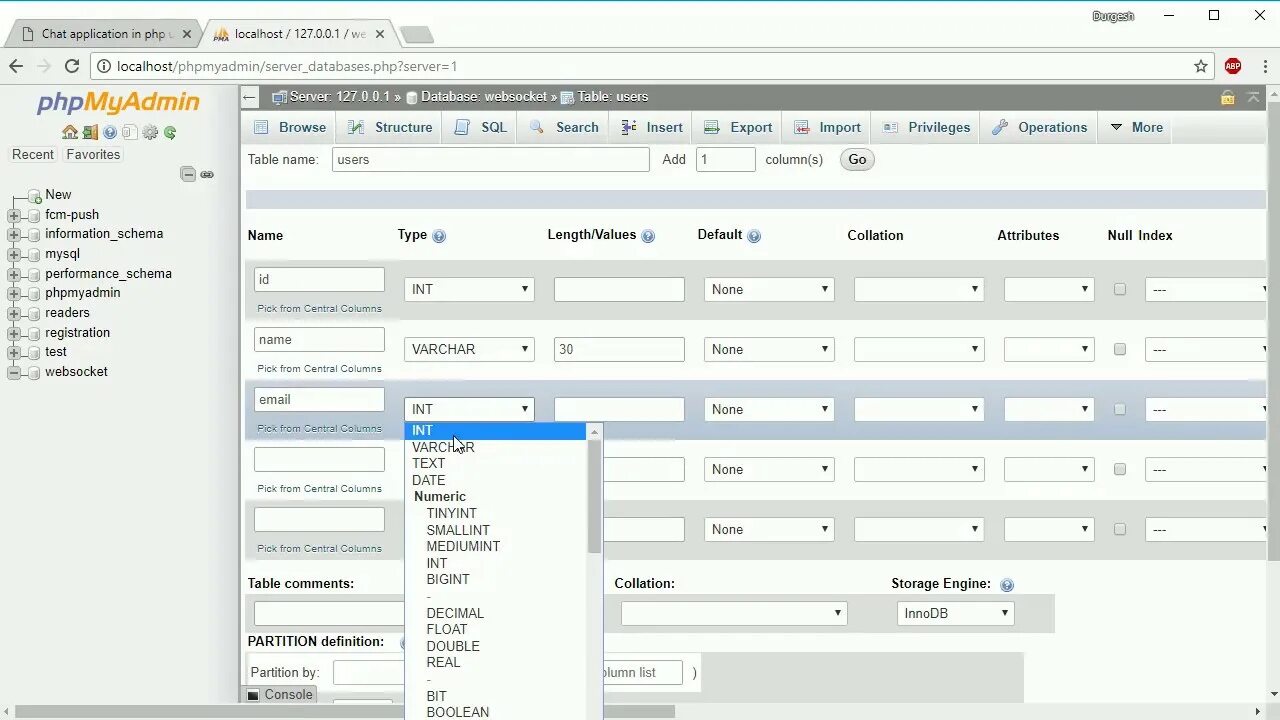Click the browser reload button
Viewport: 1280px width, 720px height.
(x=72, y=66)
